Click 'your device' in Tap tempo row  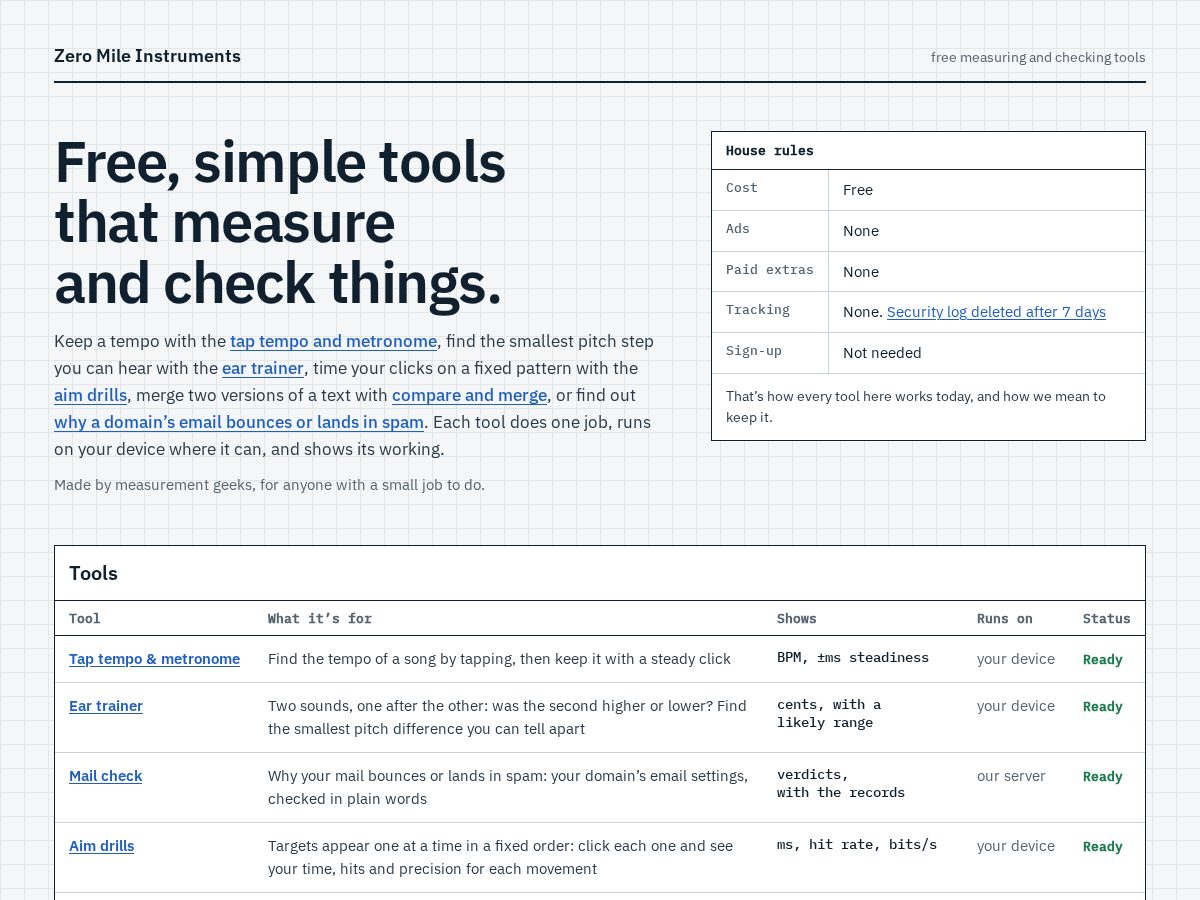pyautogui.click(x=1016, y=659)
